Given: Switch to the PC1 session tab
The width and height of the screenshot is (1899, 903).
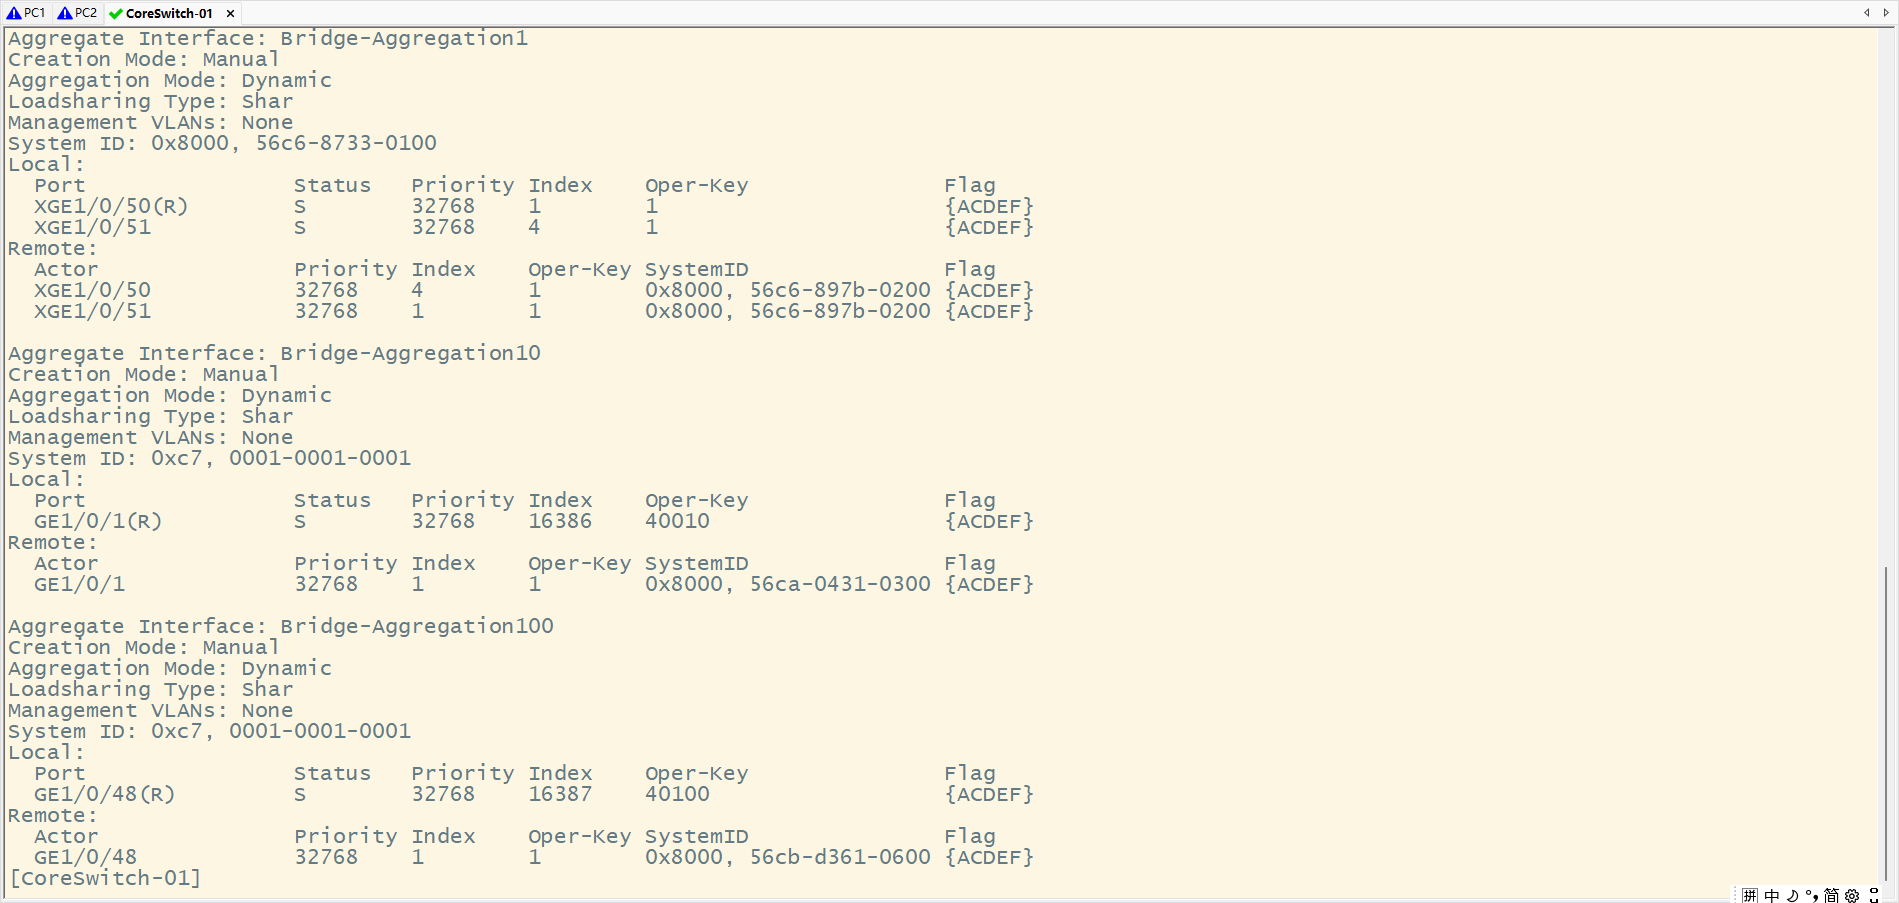Looking at the screenshot, I should click(x=27, y=13).
